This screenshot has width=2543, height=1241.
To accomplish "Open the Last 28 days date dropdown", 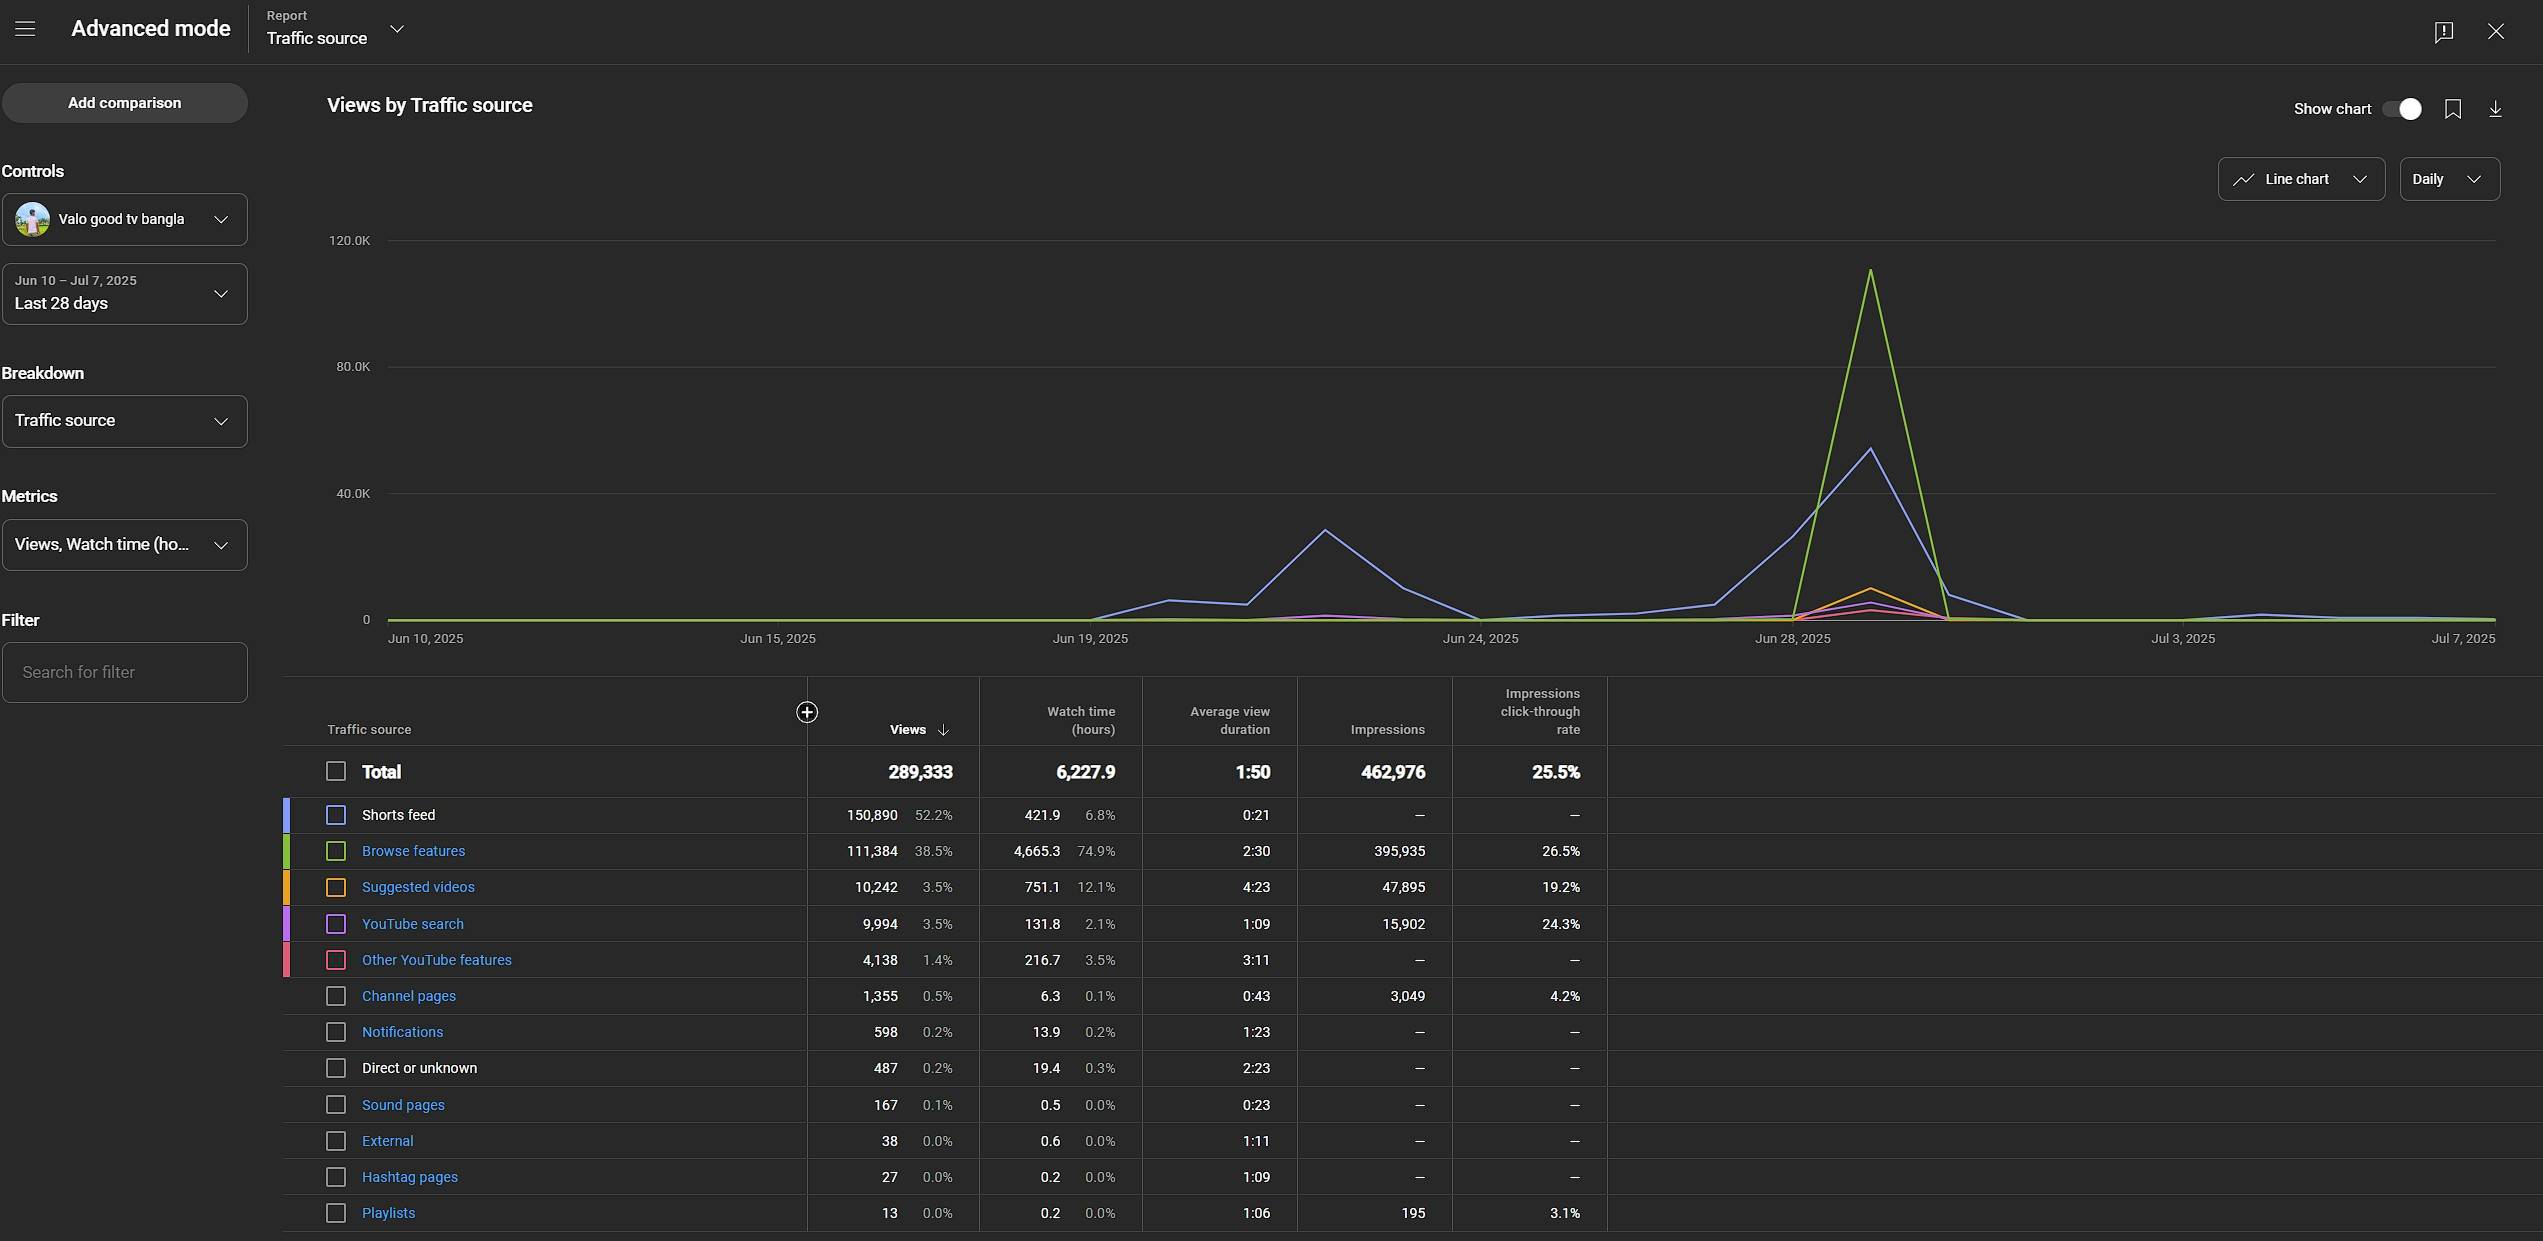I will tap(124, 294).
